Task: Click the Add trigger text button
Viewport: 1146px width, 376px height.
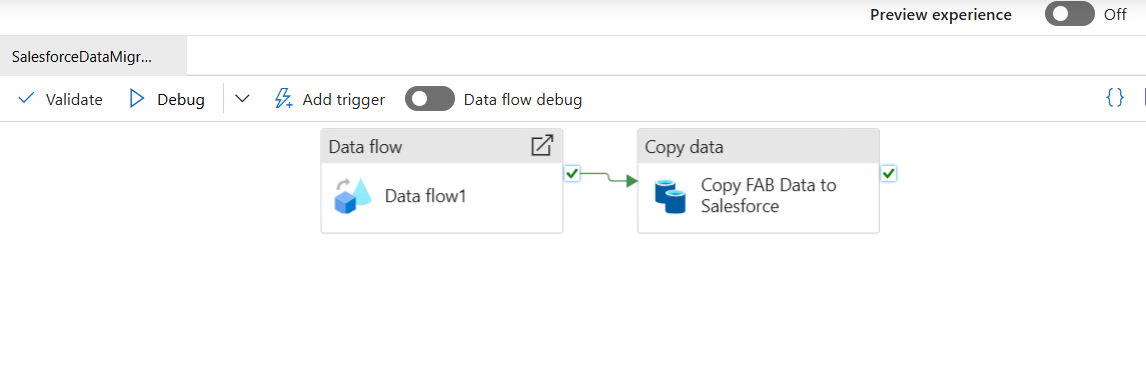Action: (x=344, y=99)
